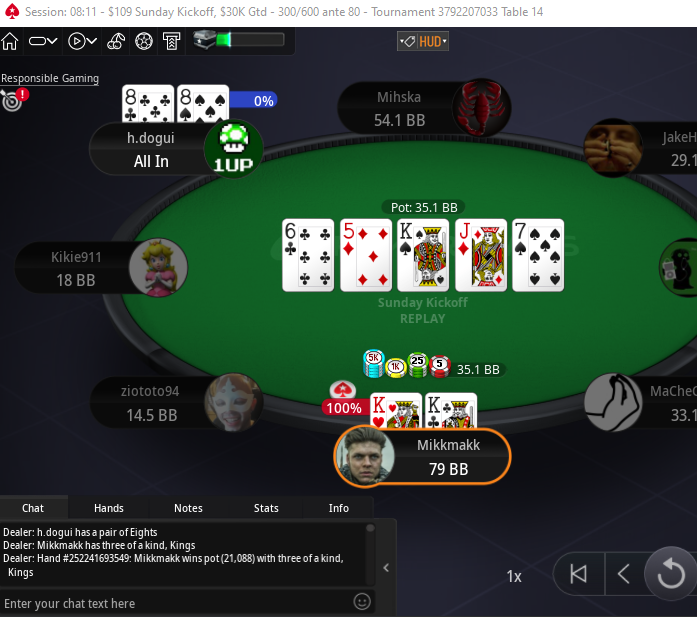The image size is (697, 617).
Task: Open the tournament lobby icon
Action: (171, 41)
